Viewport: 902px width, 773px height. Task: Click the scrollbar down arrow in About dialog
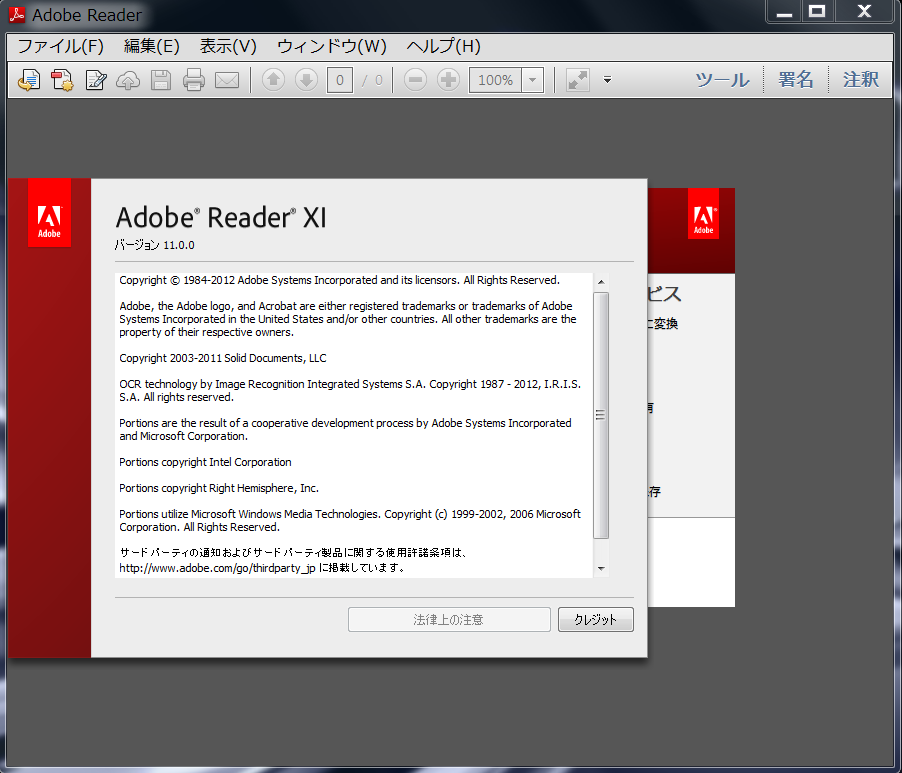coord(601,569)
